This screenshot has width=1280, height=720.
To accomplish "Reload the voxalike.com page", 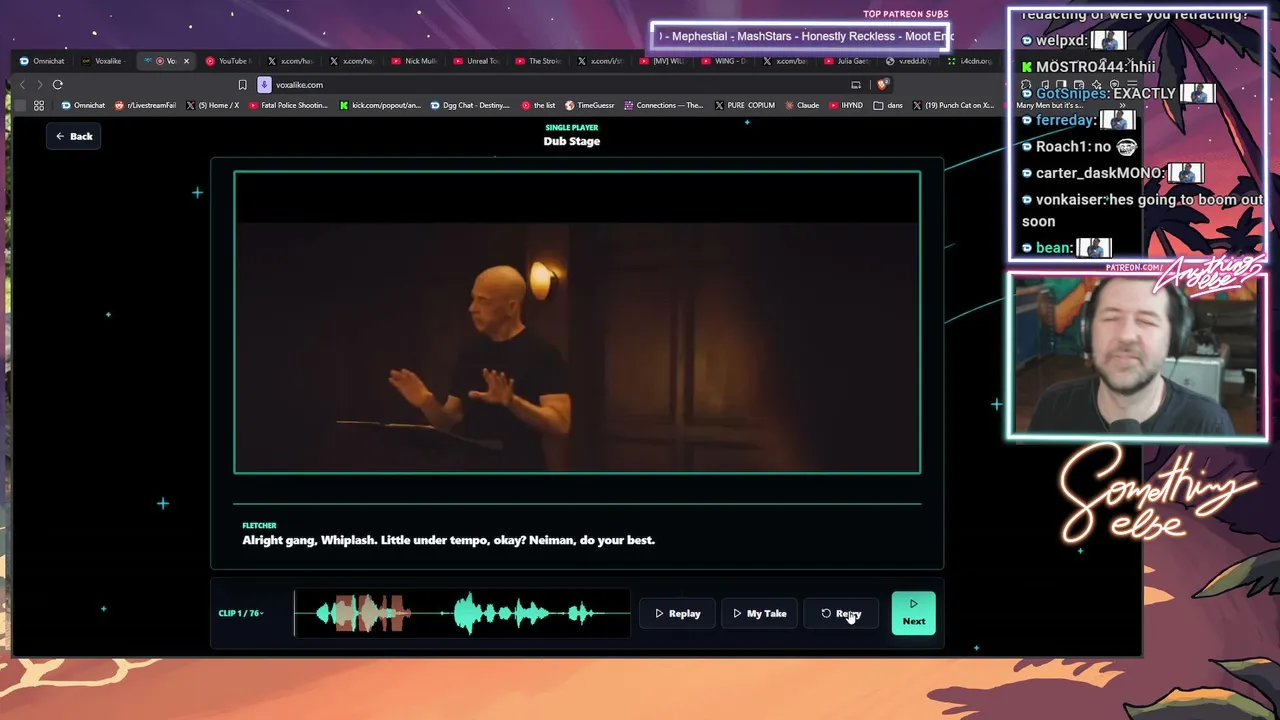I will coord(58,85).
